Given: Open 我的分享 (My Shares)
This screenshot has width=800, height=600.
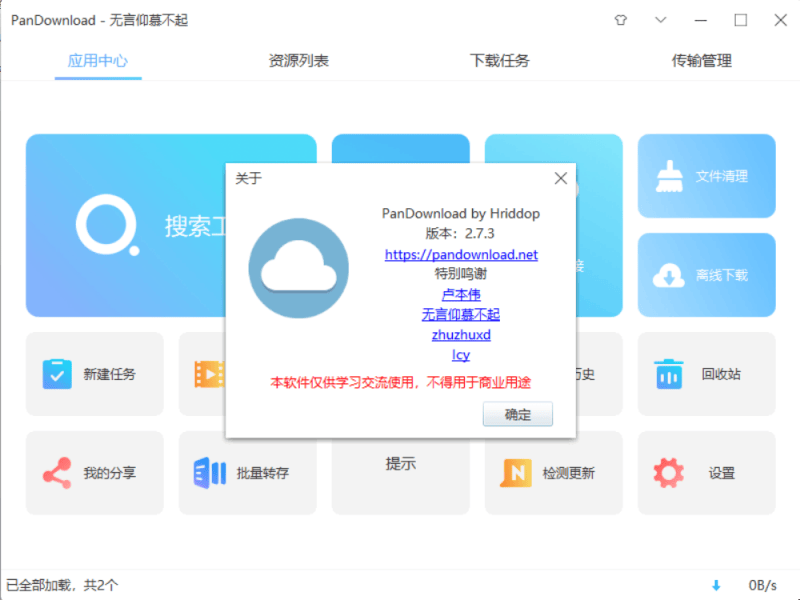Looking at the screenshot, I should click(95, 472).
